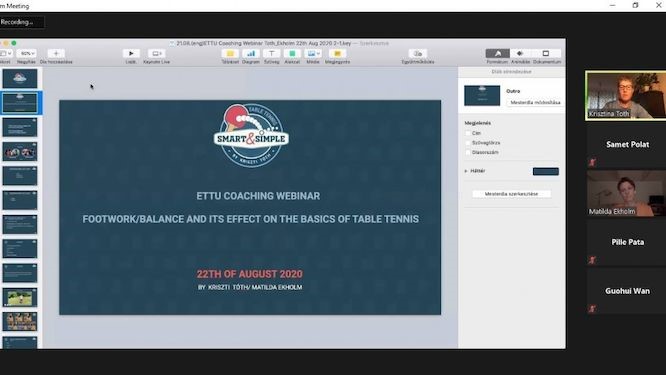This screenshot has width=666, height=375.
Task: Click the Smart & Simple logo on slide
Action: (251, 135)
